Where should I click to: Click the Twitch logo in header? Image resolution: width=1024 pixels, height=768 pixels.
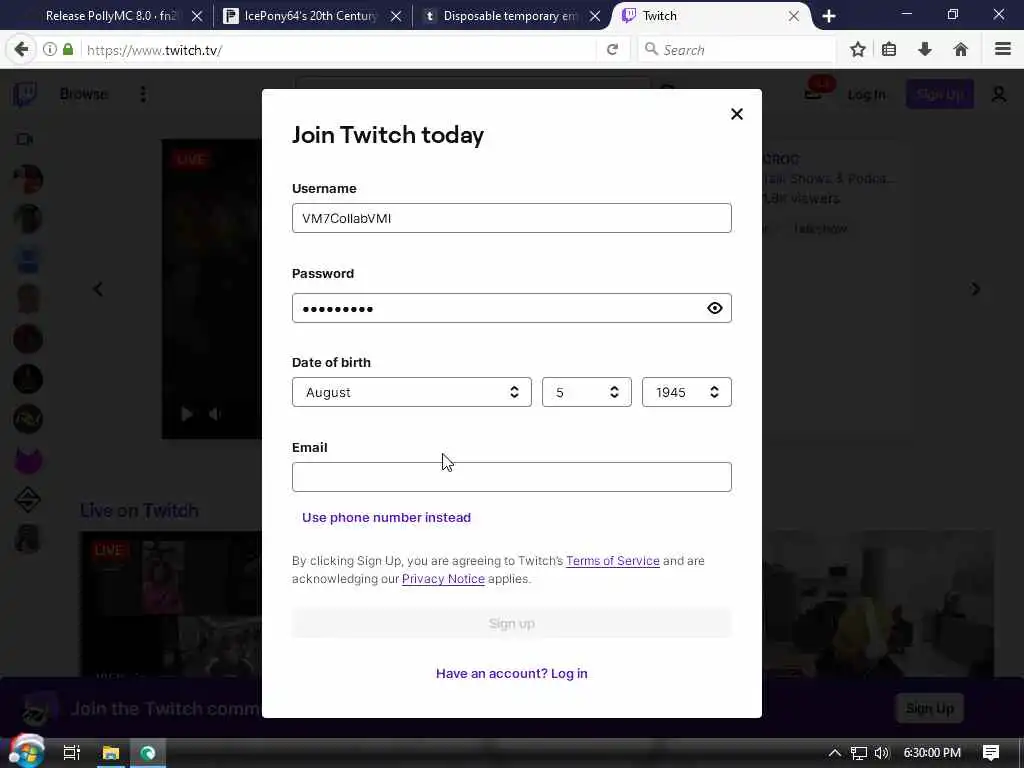coord(25,95)
